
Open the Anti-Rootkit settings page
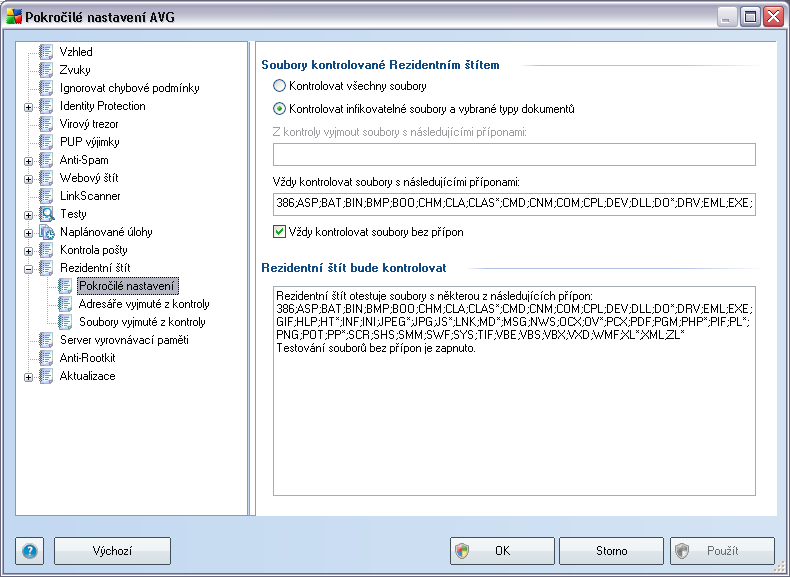pos(87,358)
